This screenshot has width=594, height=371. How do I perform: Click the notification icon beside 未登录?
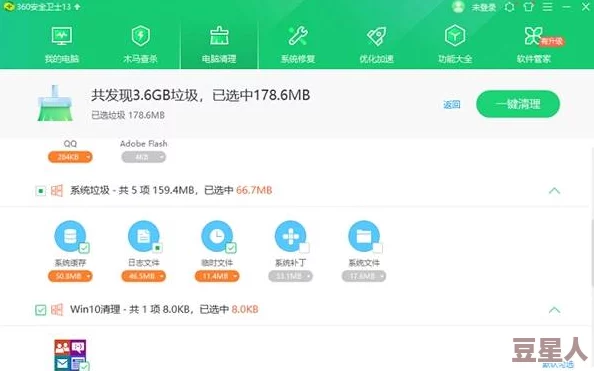[510, 7]
